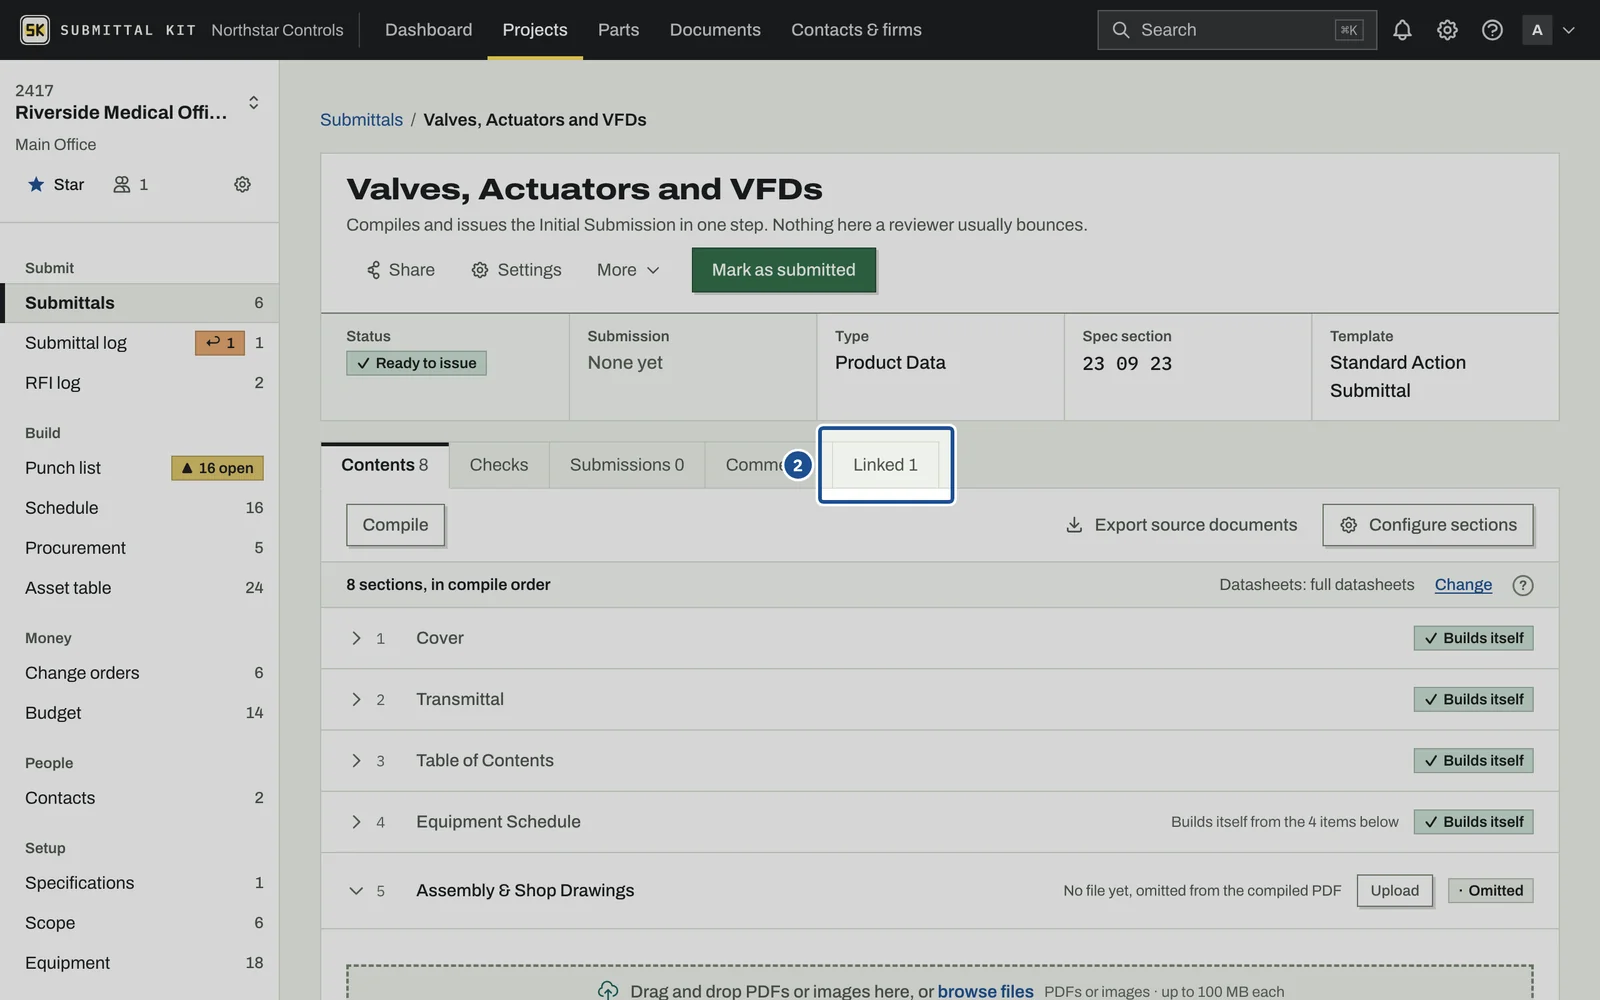Go back to Submittals breadcrumb
The image size is (1600, 1000).
pos(361,120)
